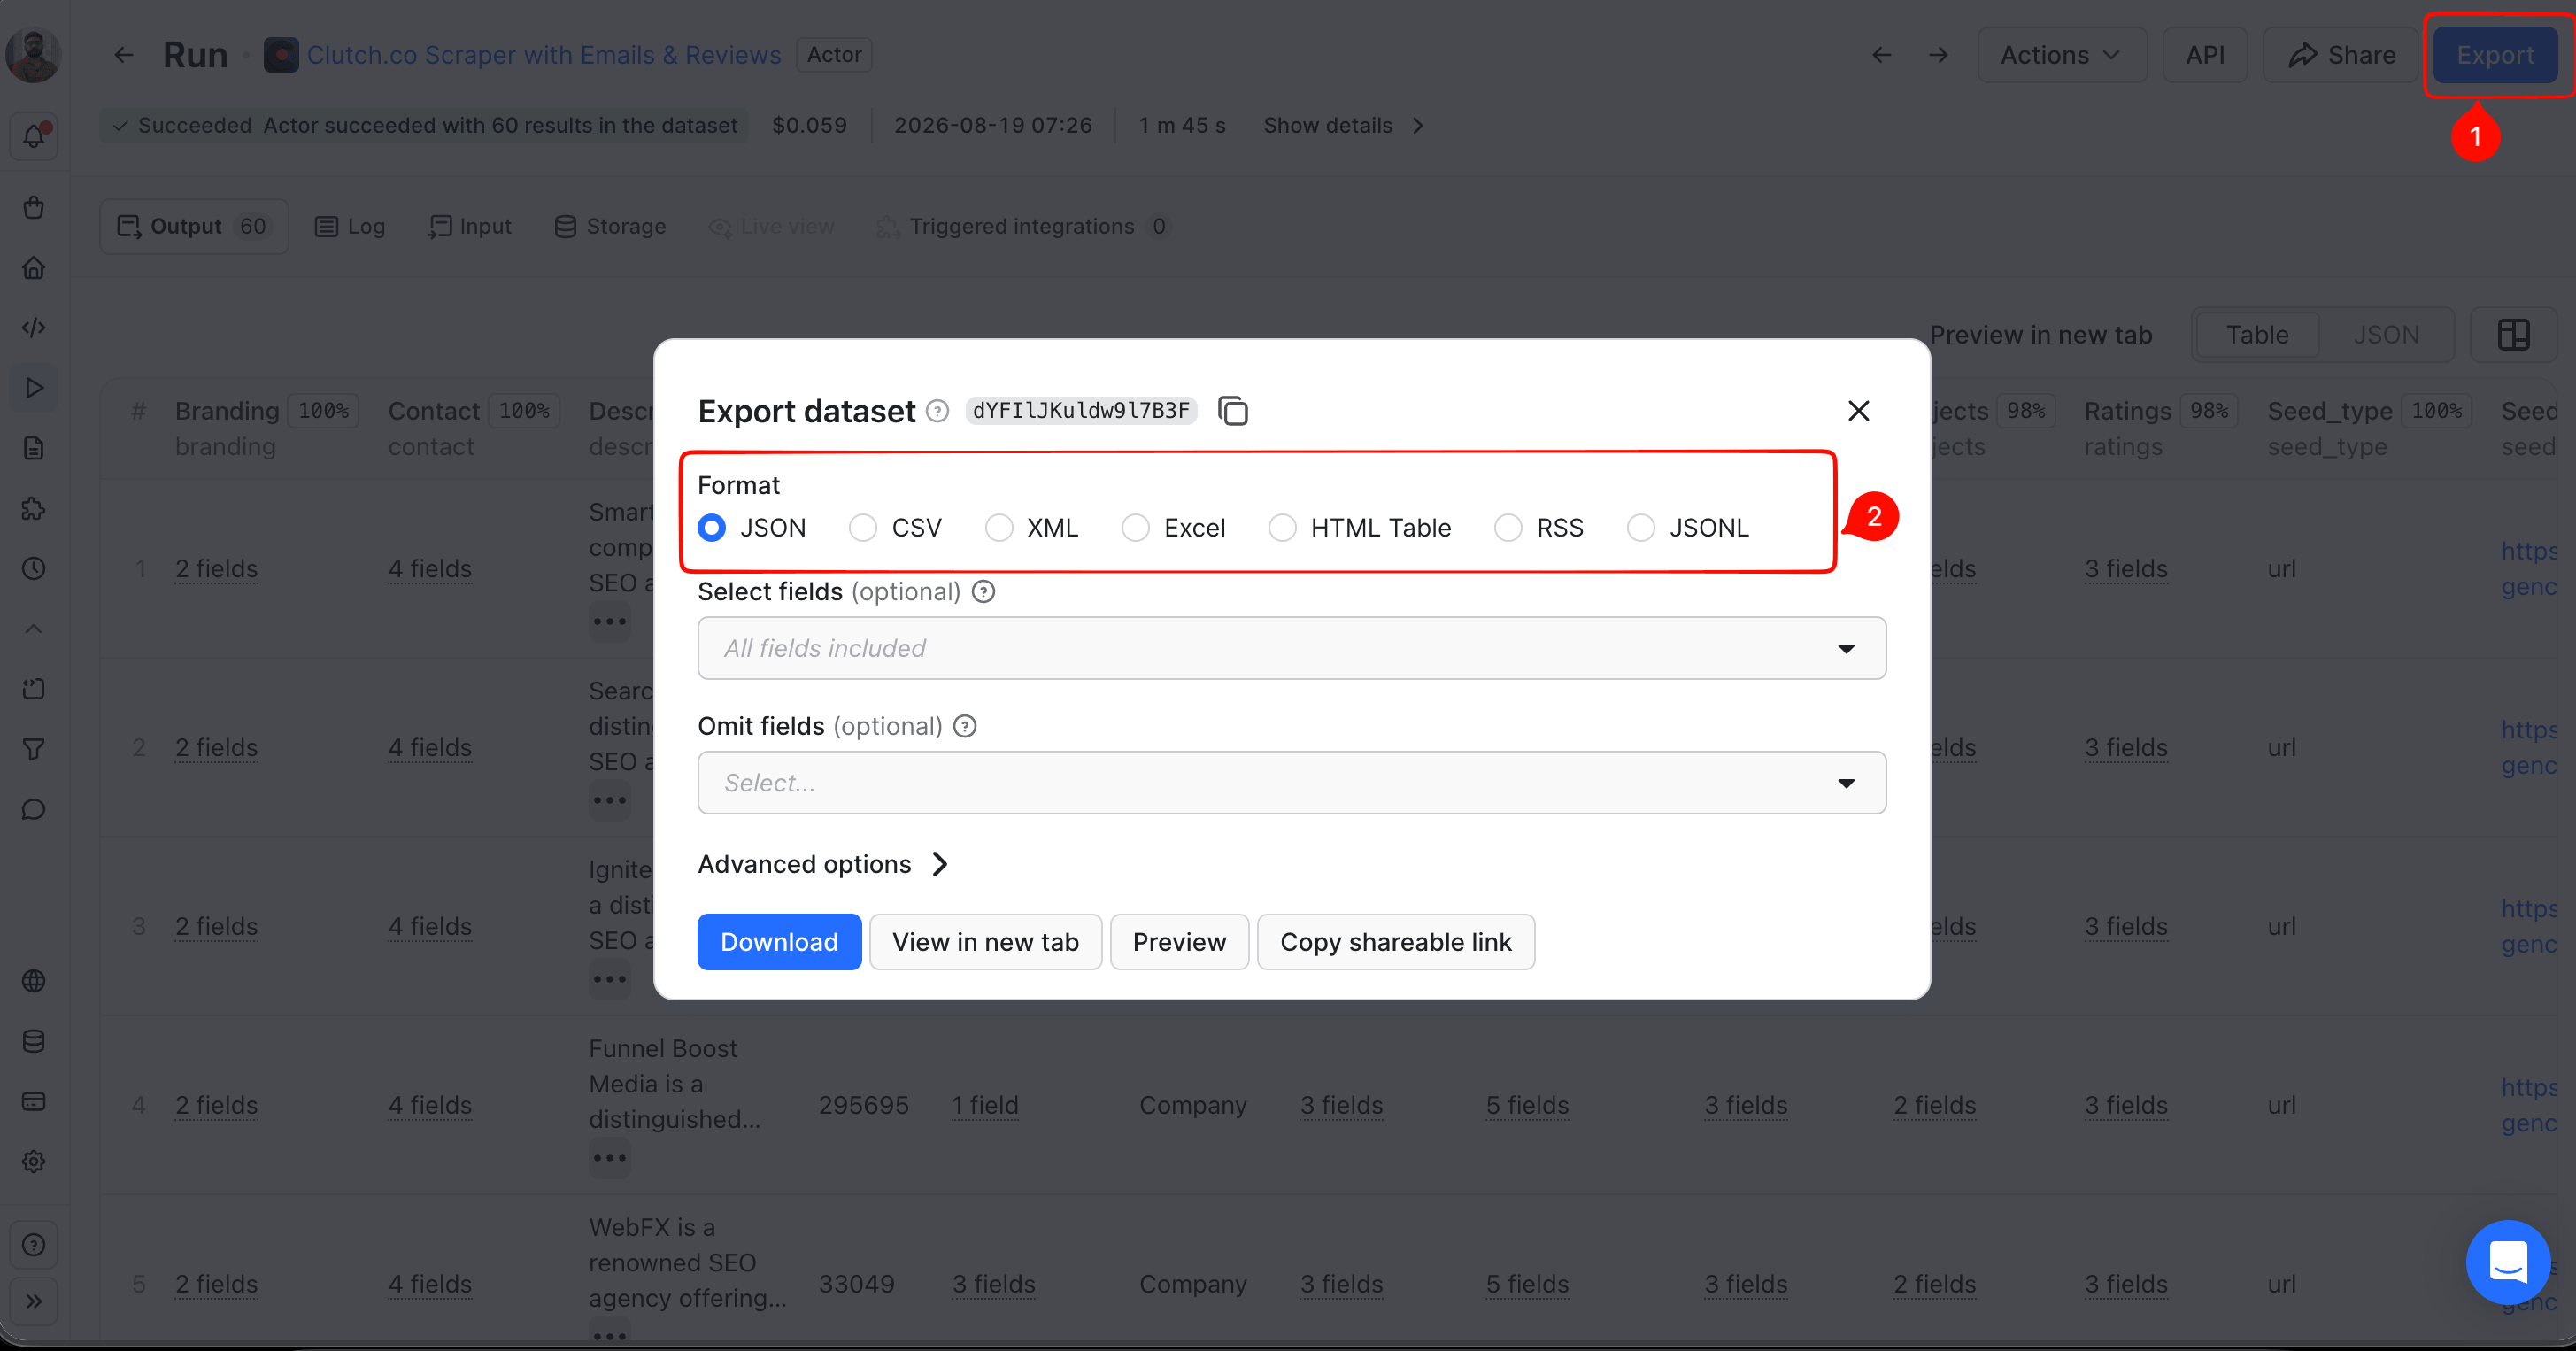Image resolution: width=2576 pixels, height=1351 pixels.
Task: Open Intercom chat launcher
Action: 2507,1261
